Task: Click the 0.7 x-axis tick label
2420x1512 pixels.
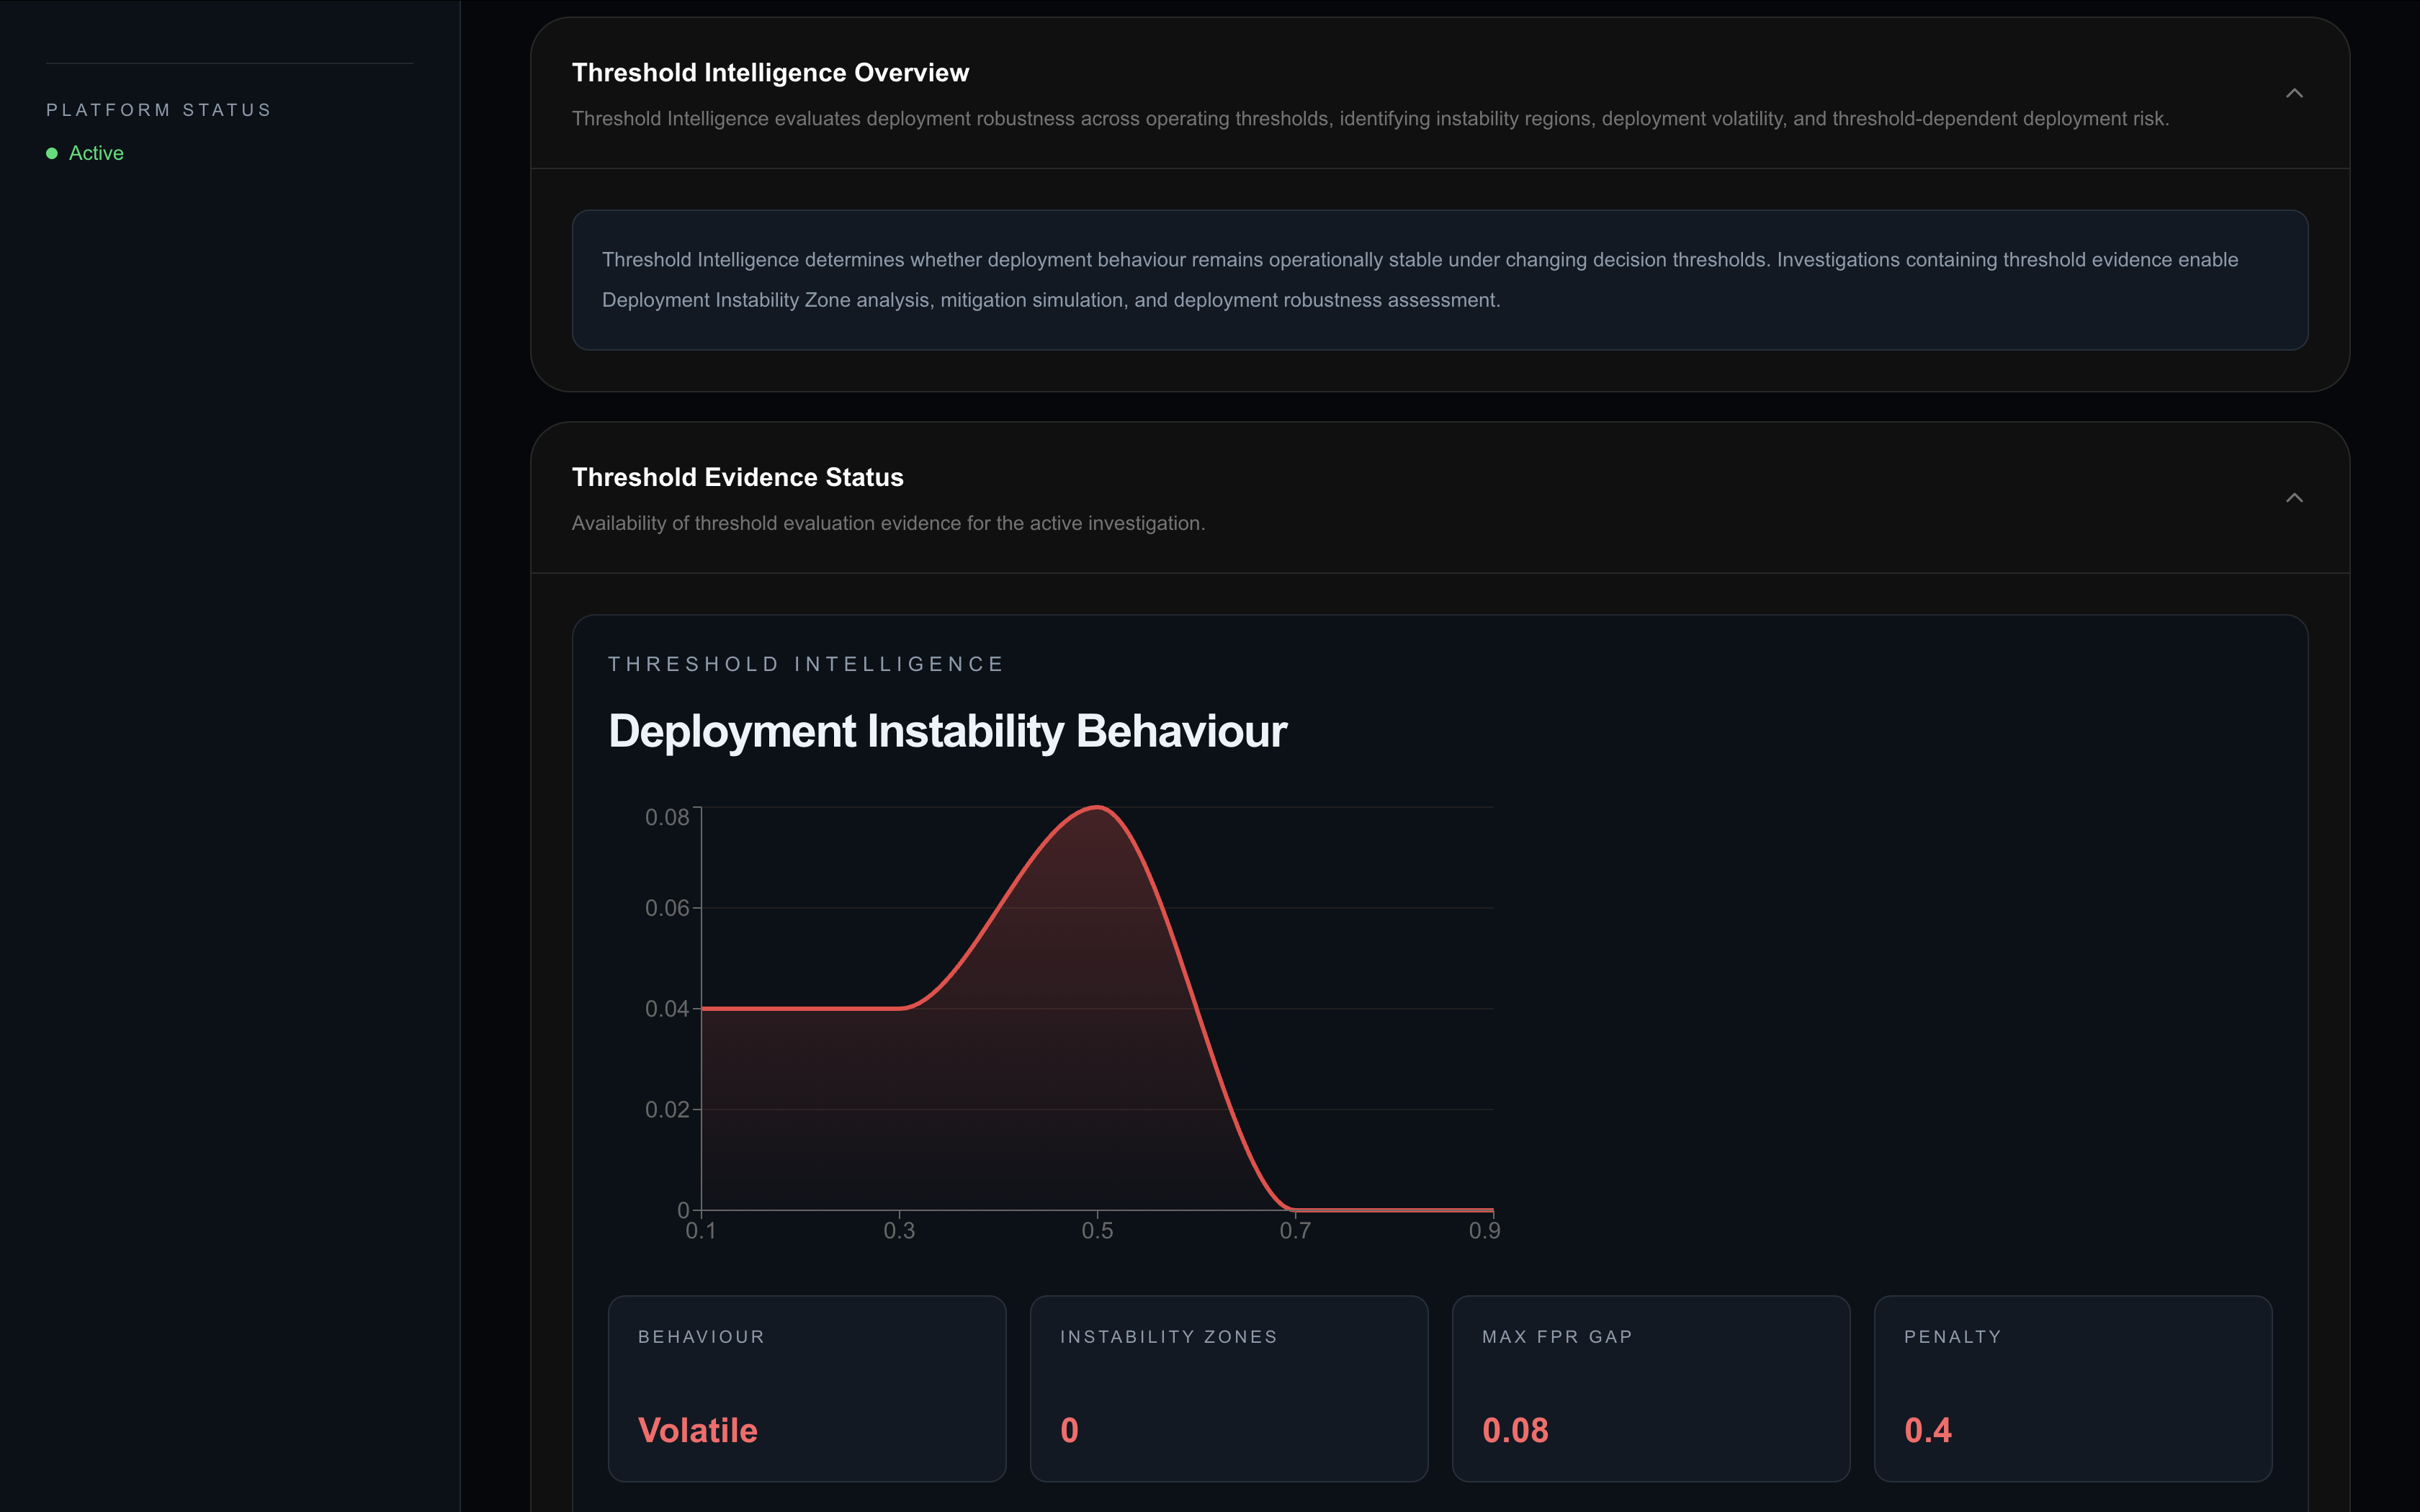Action: point(1295,1231)
